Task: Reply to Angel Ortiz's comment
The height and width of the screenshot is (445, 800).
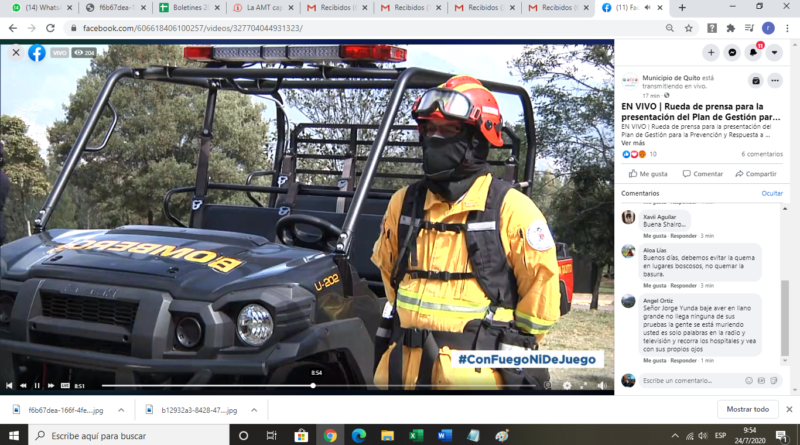Action: [x=683, y=360]
